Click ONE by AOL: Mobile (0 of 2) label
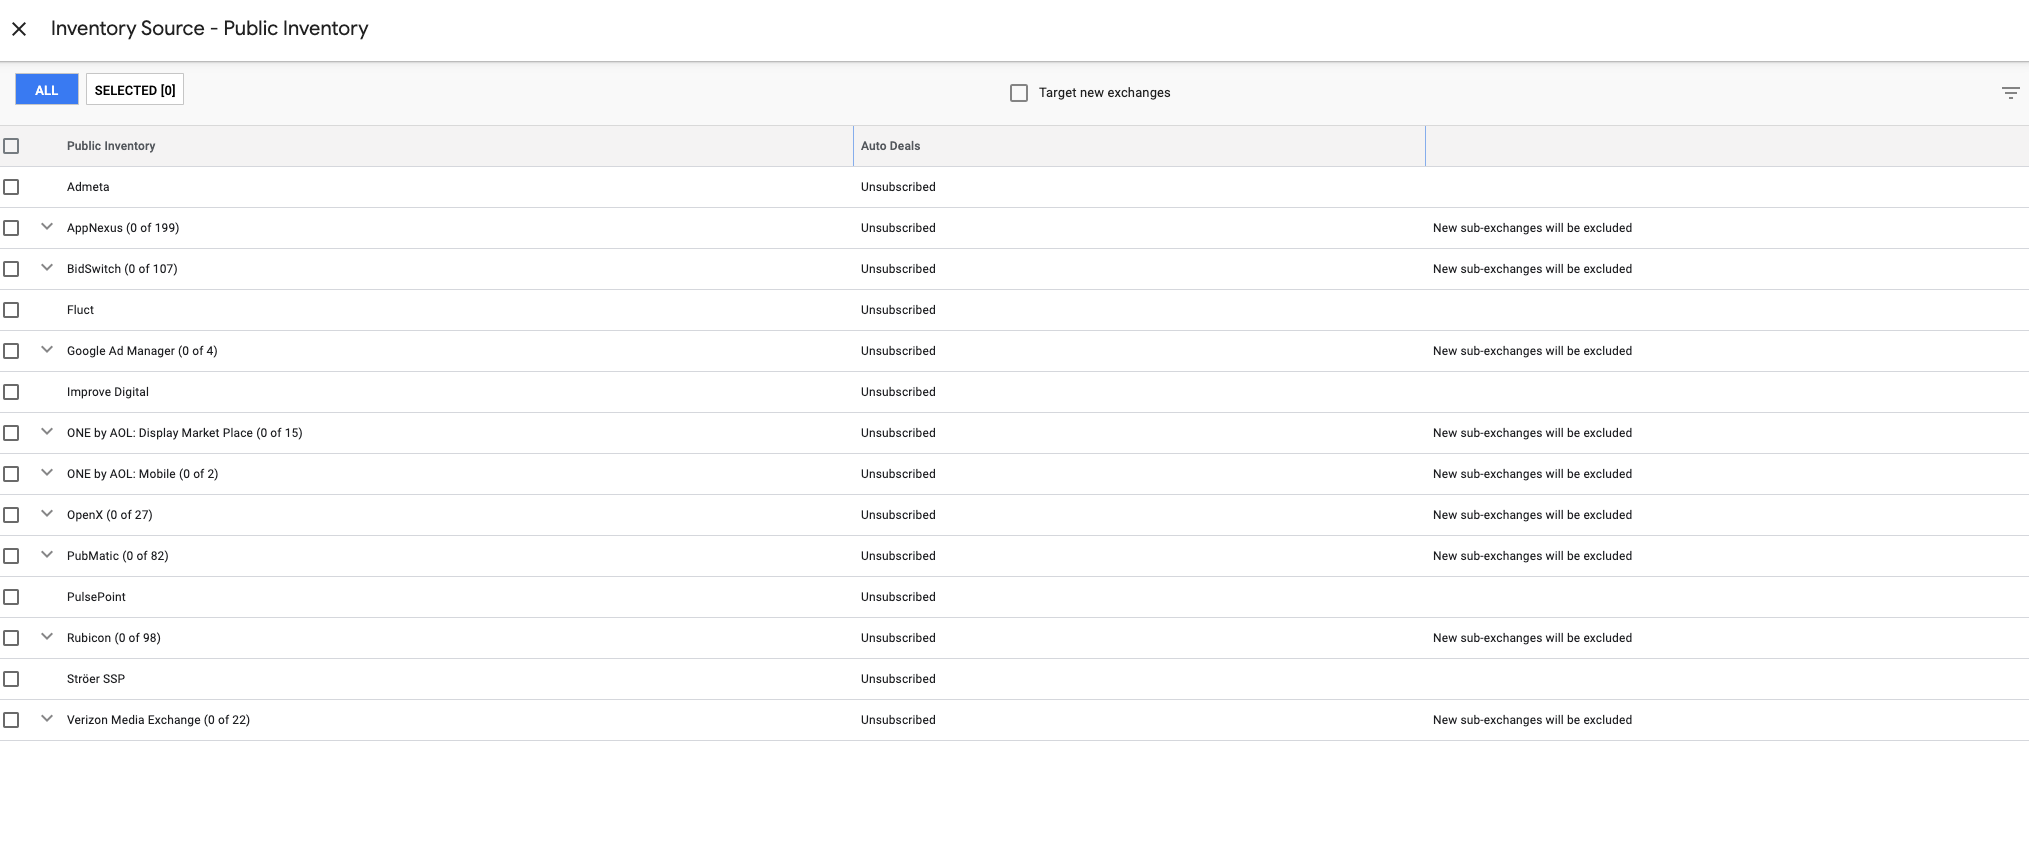This screenshot has height=853, width=2029. coord(142,474)
